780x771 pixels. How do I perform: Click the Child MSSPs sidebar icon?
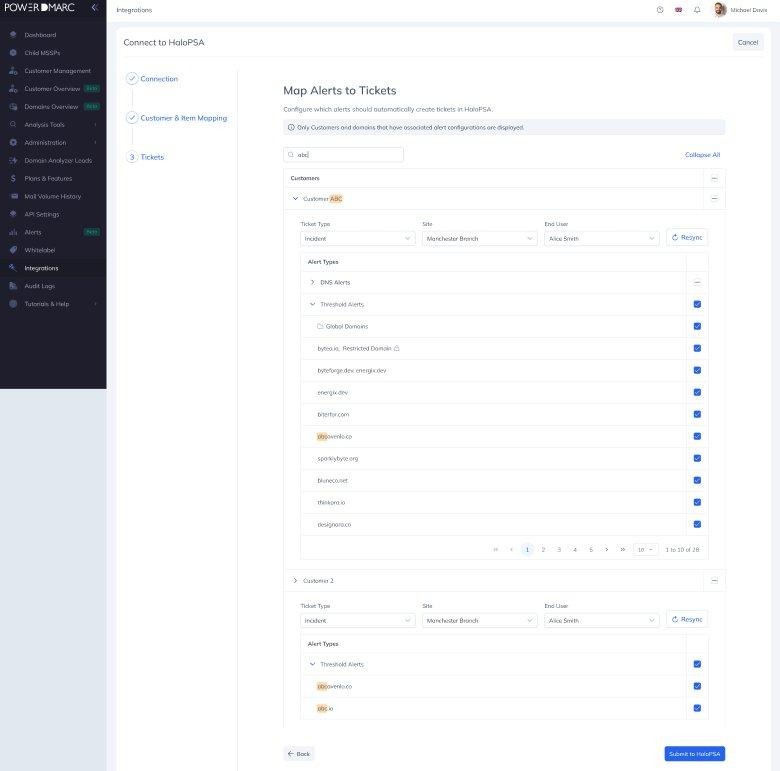[x=13, y=53]
